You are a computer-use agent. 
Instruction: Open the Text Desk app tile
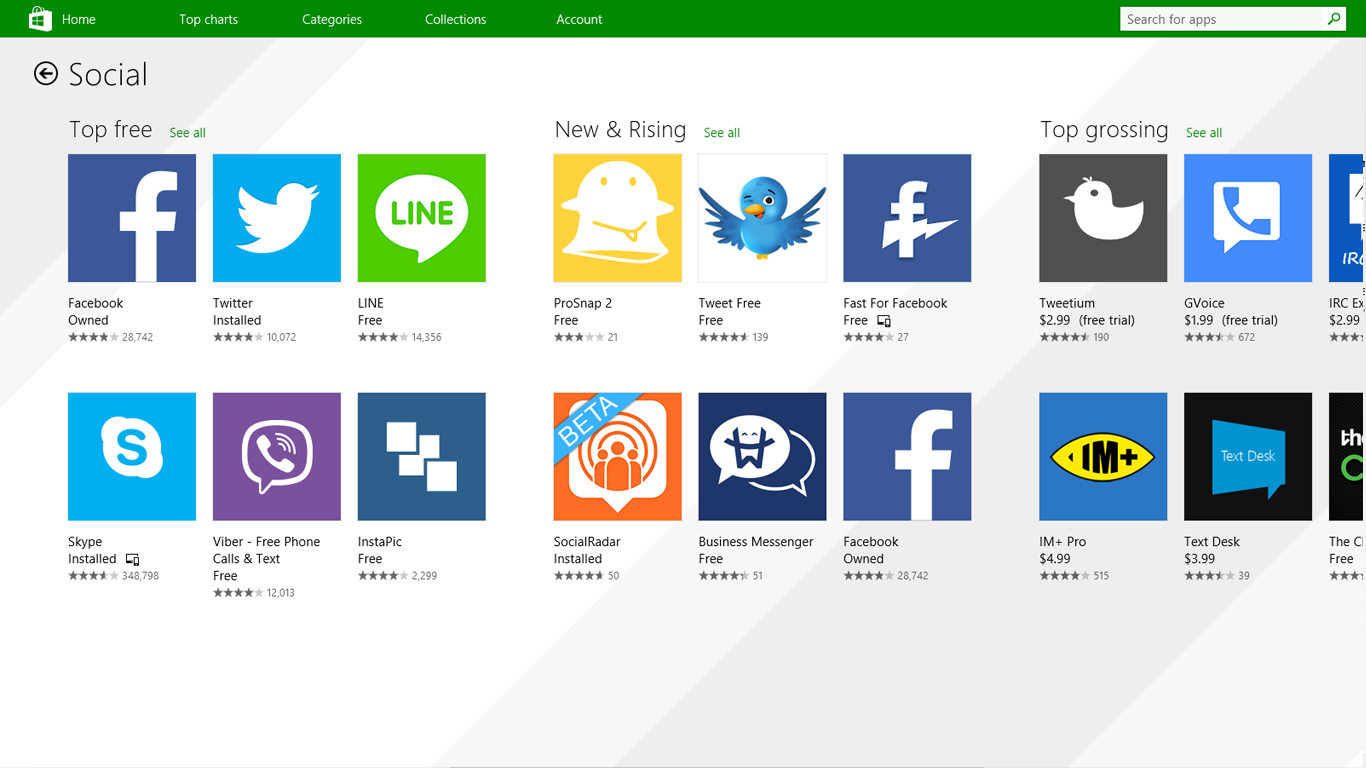[1248, 456]
